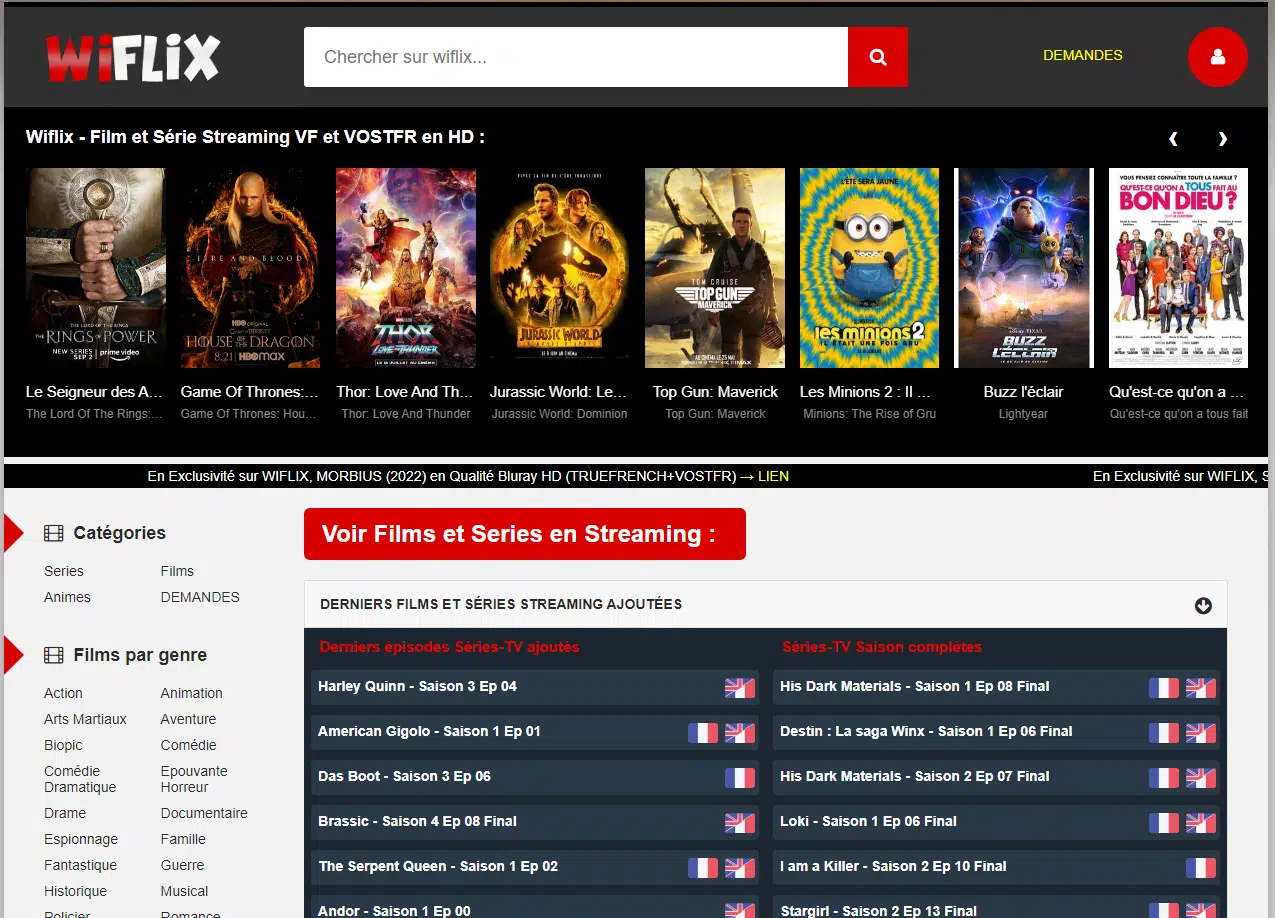Open Top Gun Maverick poster
Image resolution: width=1275 pixels, height=918 pixels.
tap(715, 268)
